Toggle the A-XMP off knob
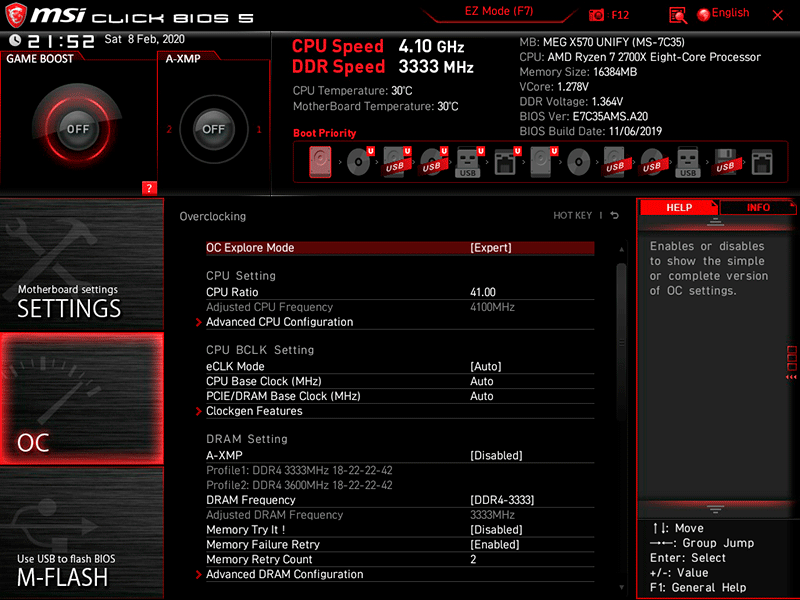Screen dimensions: 800x600 [x=213, y=129]
